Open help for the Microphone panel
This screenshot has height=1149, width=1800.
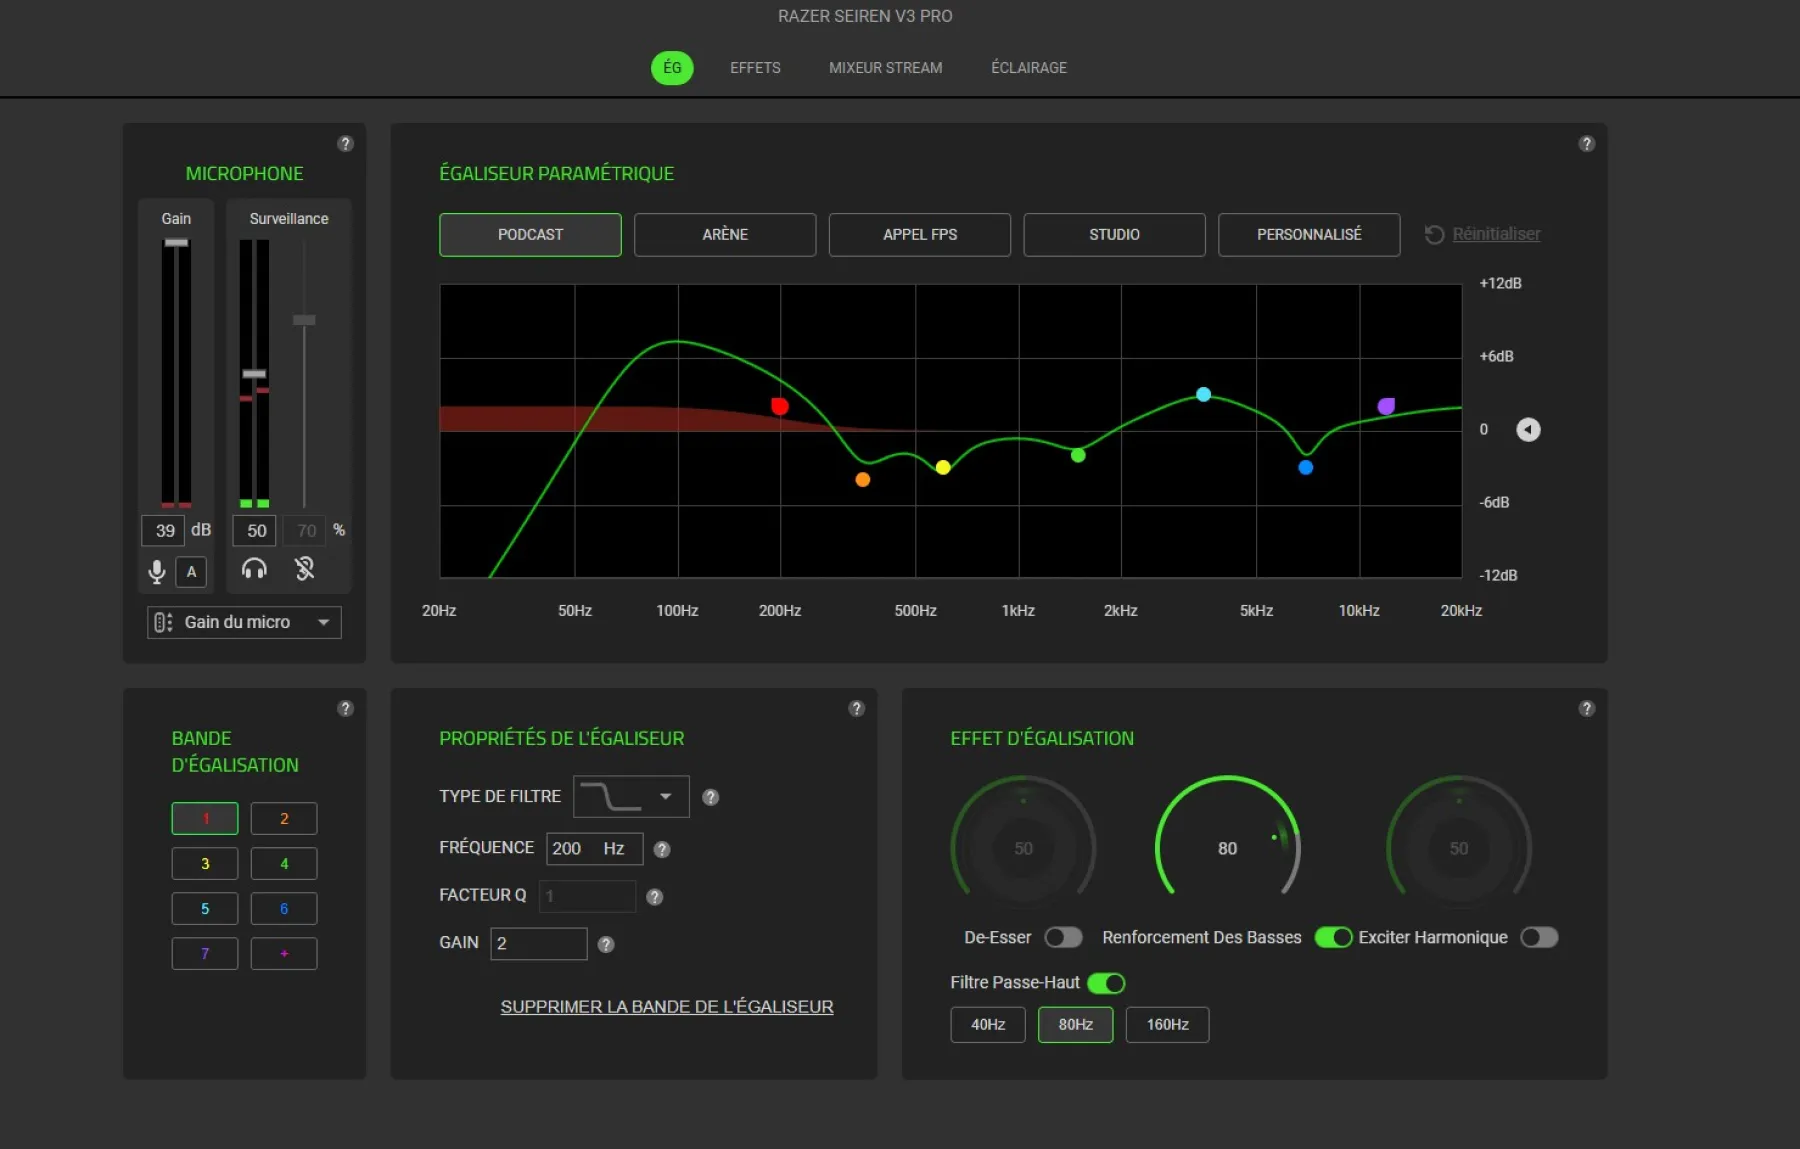pos(346,143)
